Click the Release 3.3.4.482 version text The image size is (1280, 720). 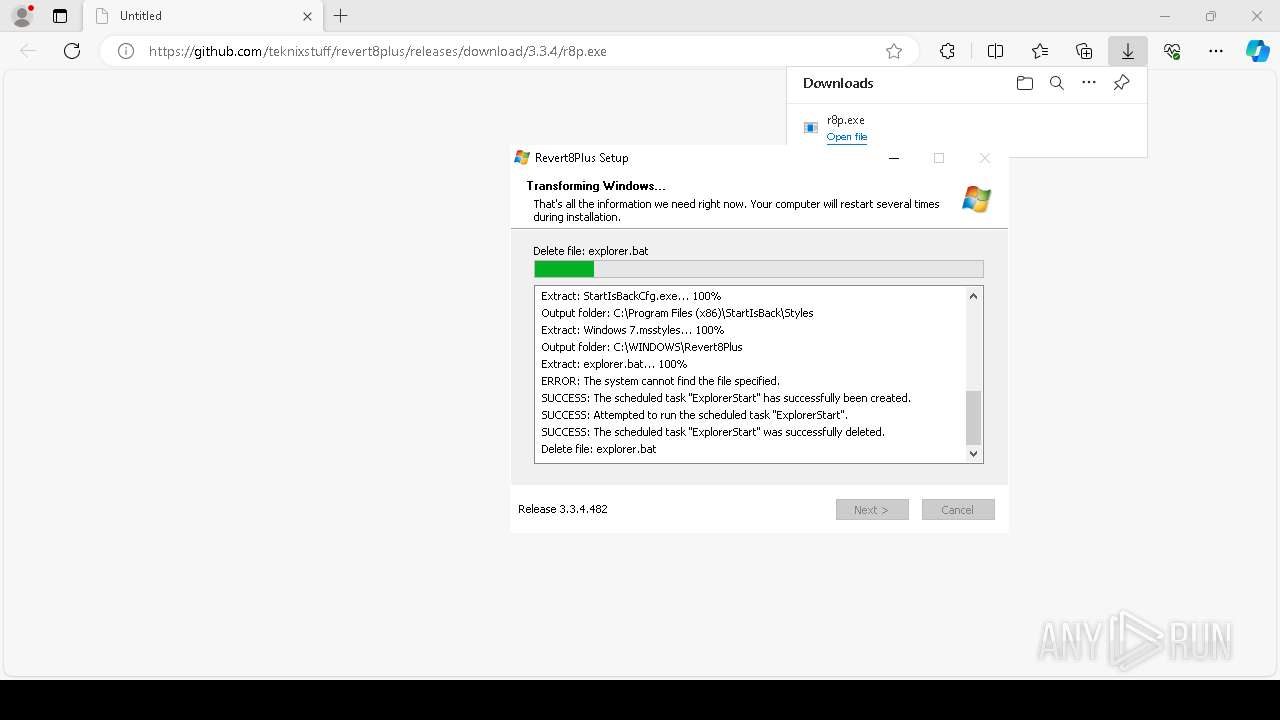(563, 509)
